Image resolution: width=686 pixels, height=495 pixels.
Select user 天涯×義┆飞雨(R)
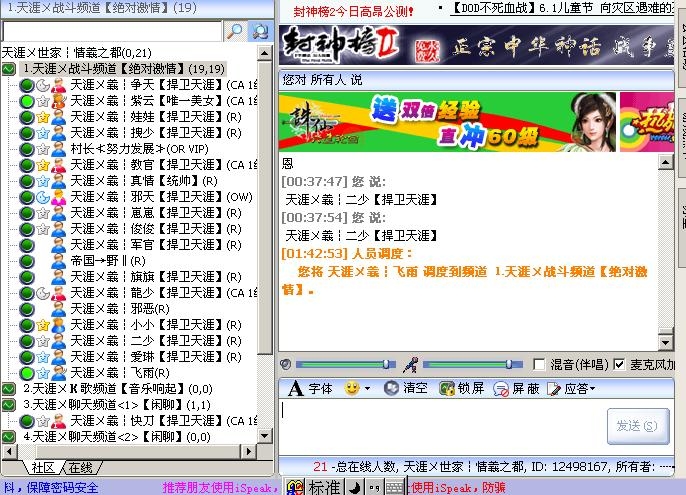[x=120, y=373]
